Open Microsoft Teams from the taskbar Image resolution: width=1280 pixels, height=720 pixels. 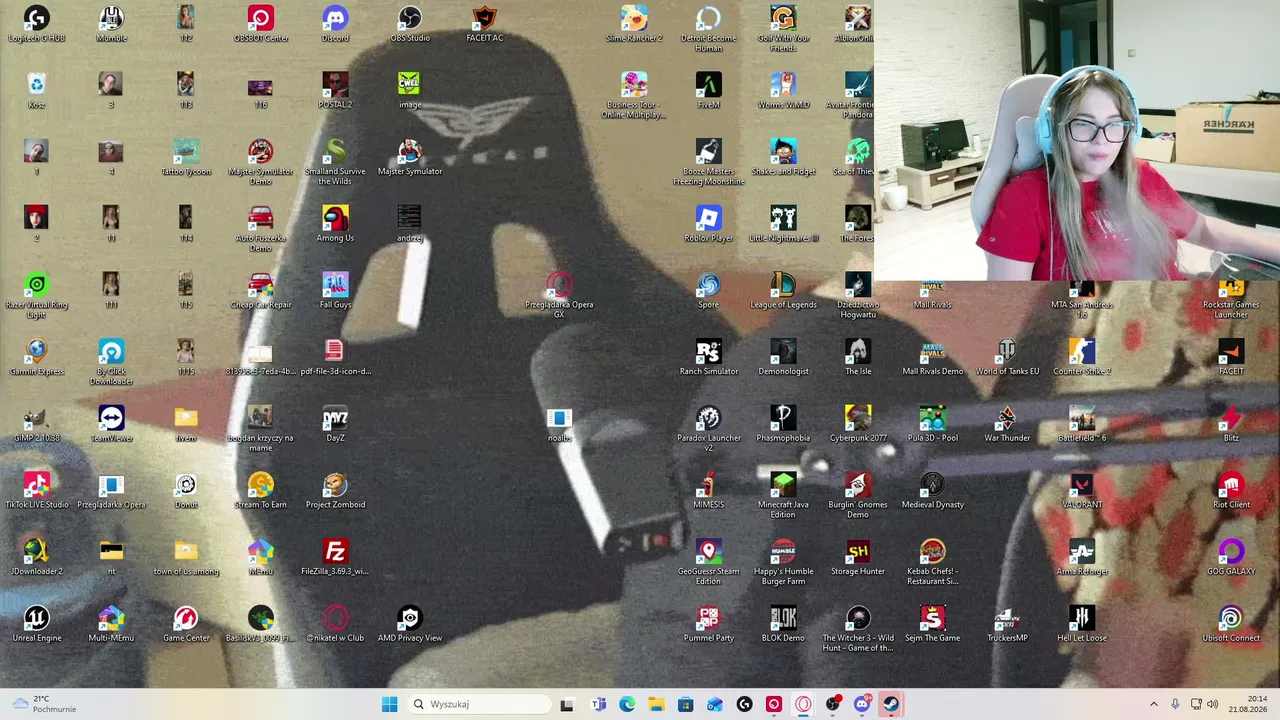(598, 704)
